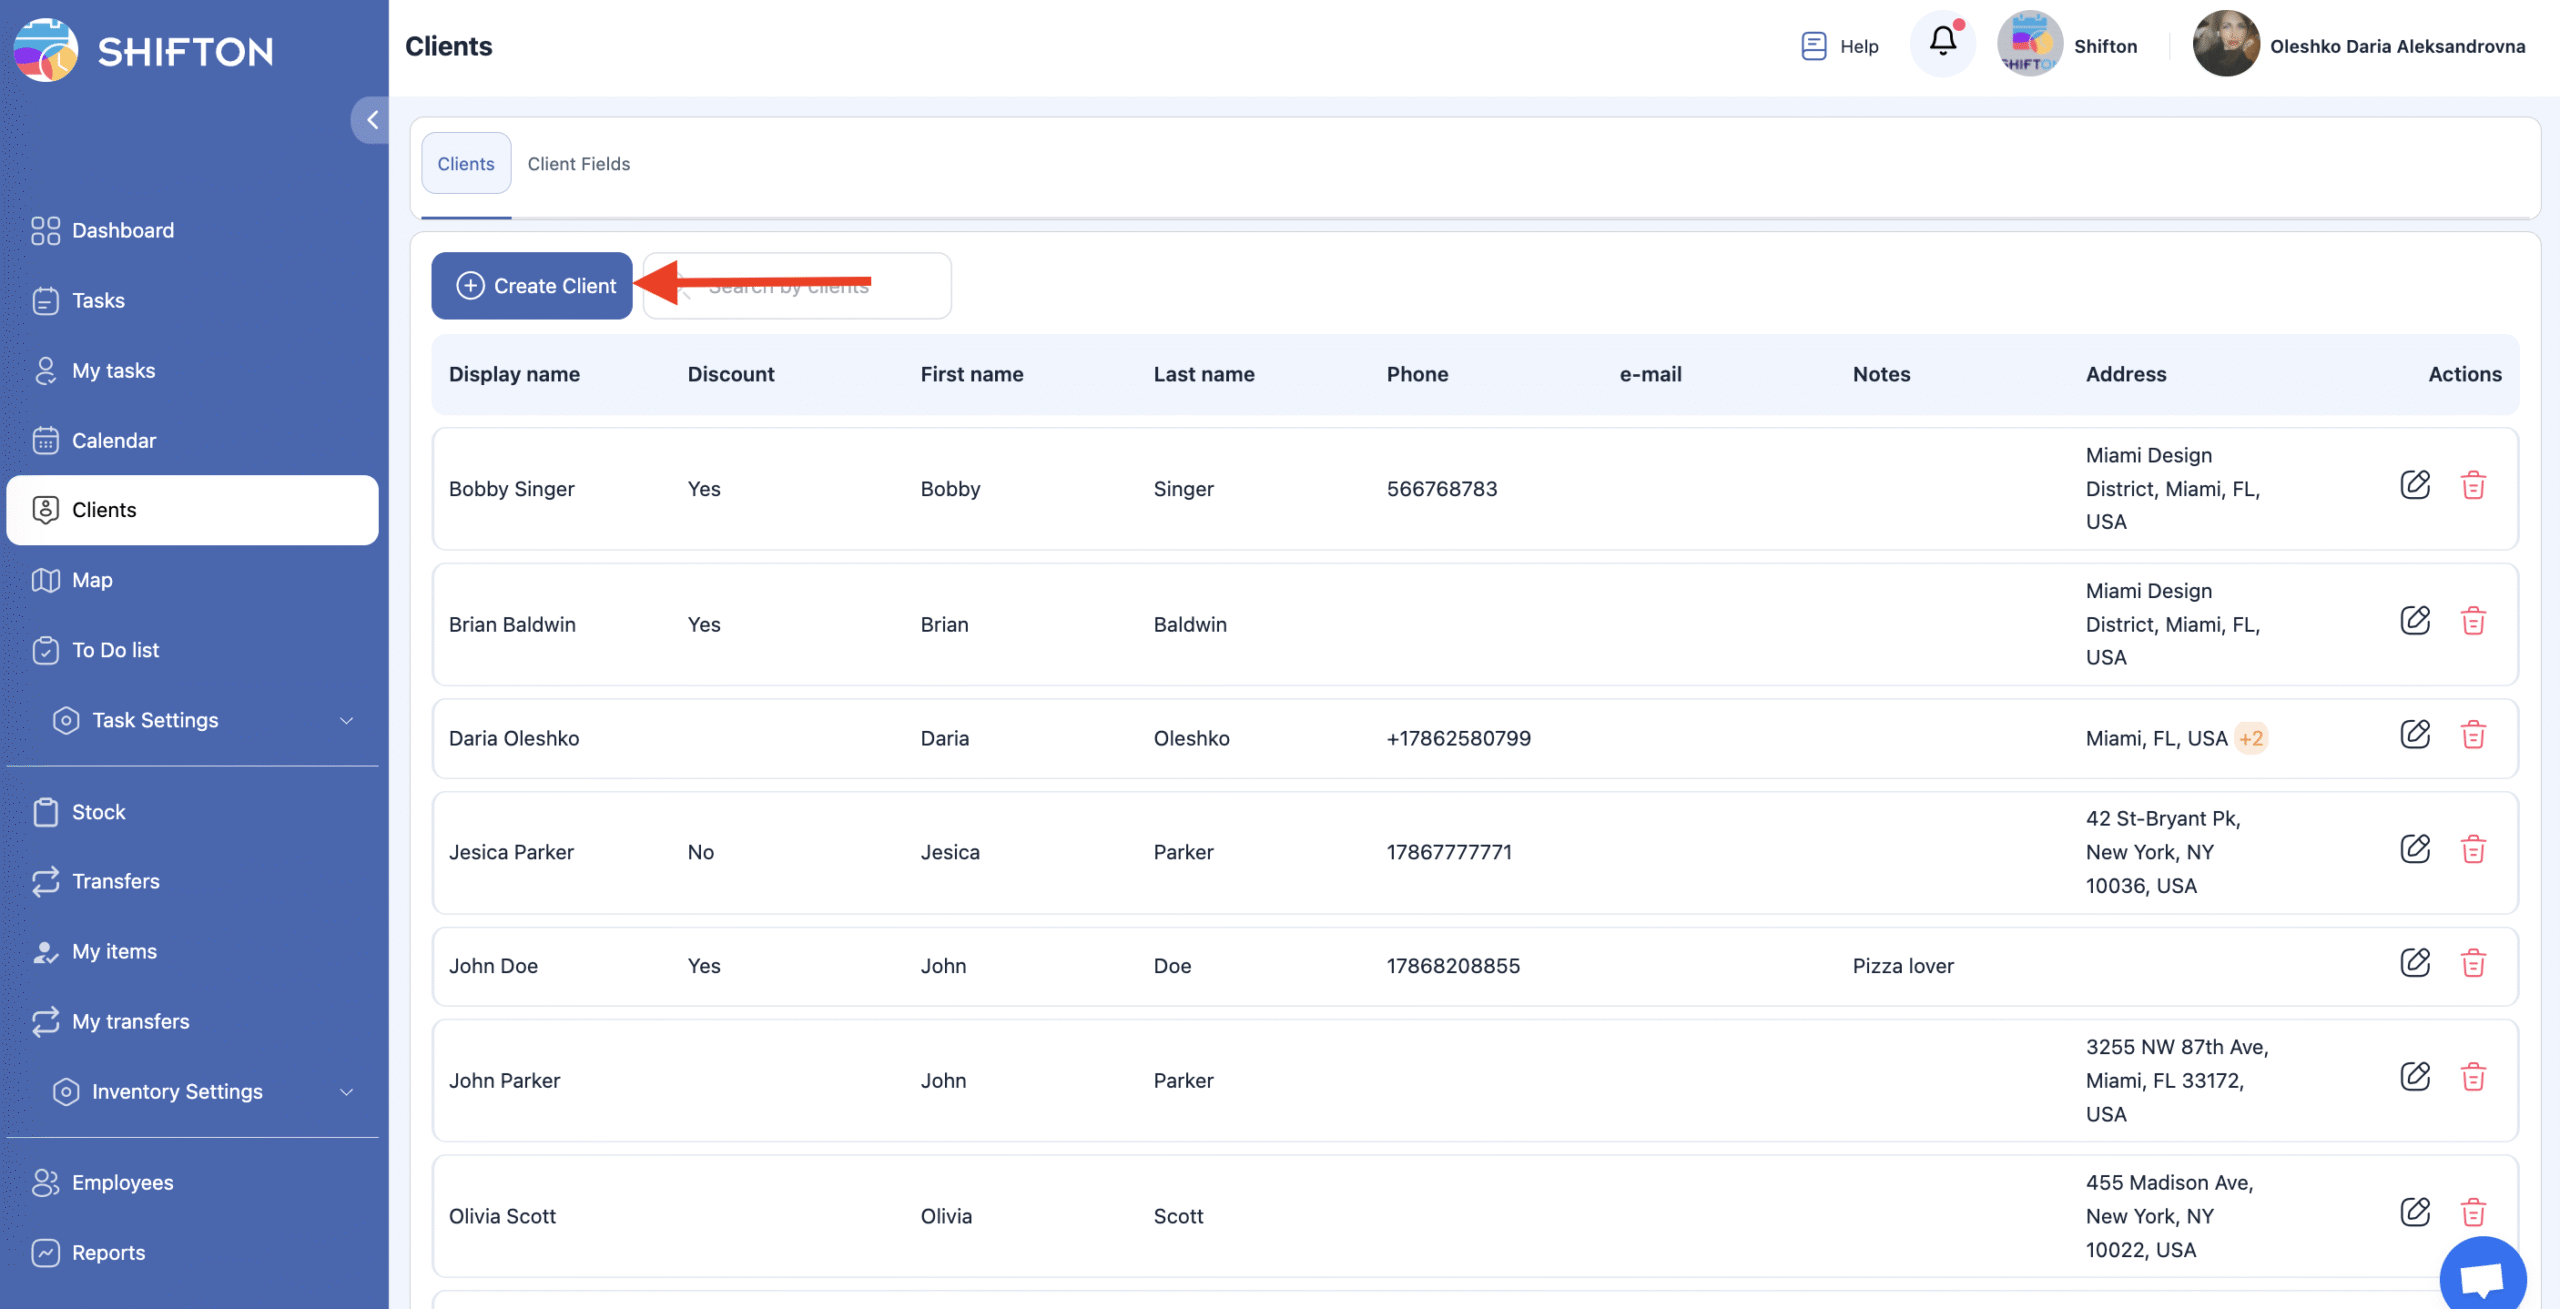Viewport: 2560px width, 1309px height.
Task: Switch to the Client Fields tab
Action: (x=578, y=164)
